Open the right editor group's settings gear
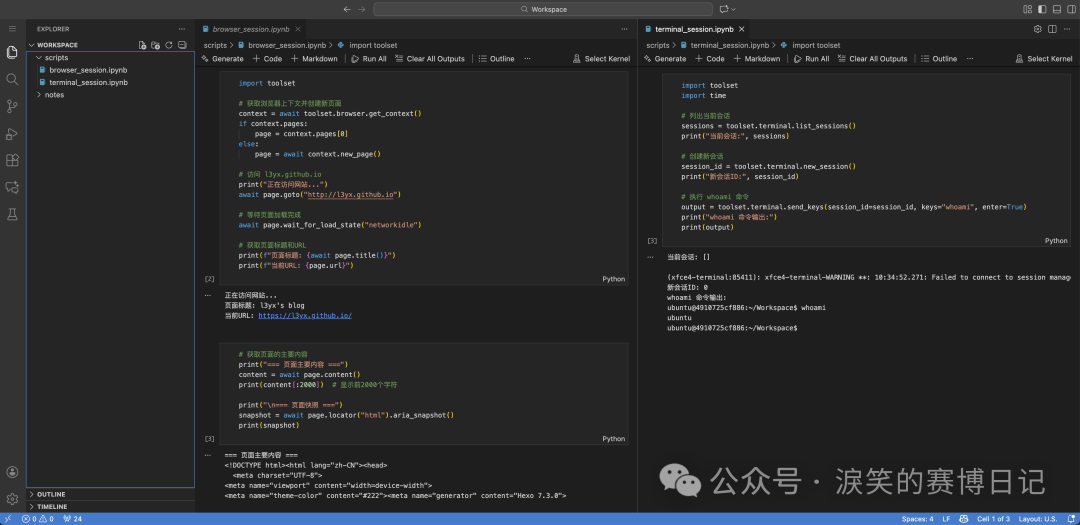This screenshot has width=1080, height=525. coord(1037,29)
